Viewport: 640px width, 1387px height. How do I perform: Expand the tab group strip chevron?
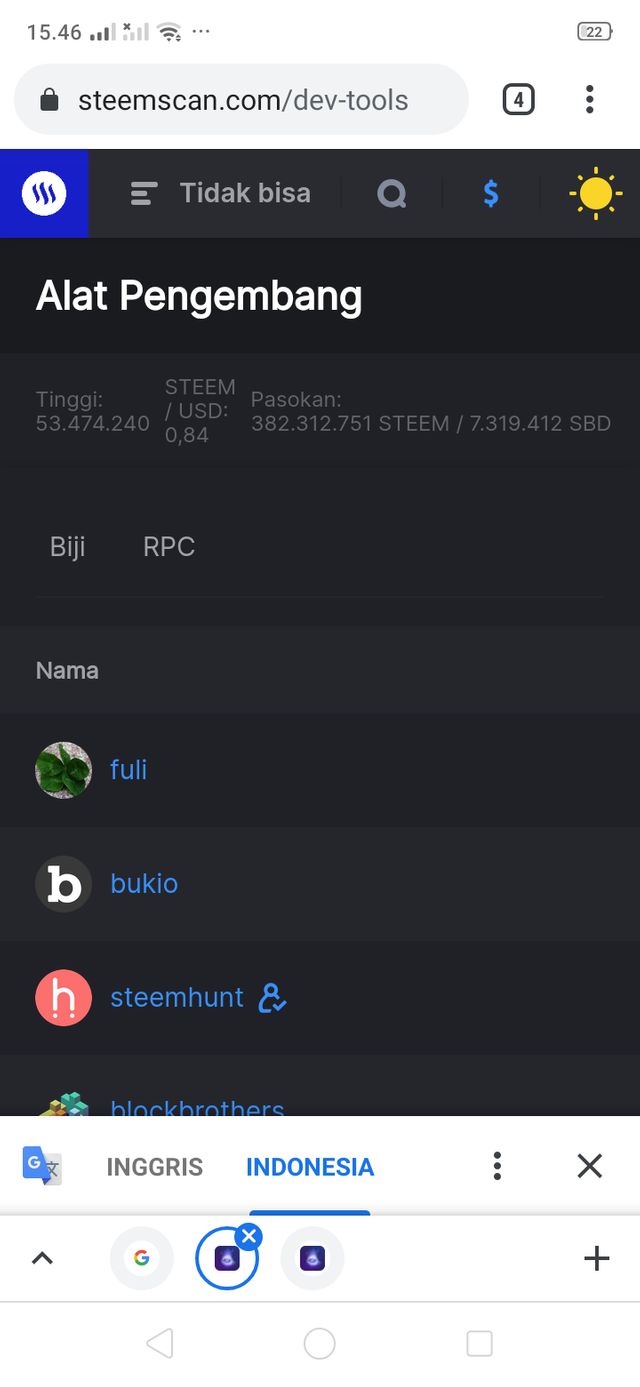click(42, 1259)
